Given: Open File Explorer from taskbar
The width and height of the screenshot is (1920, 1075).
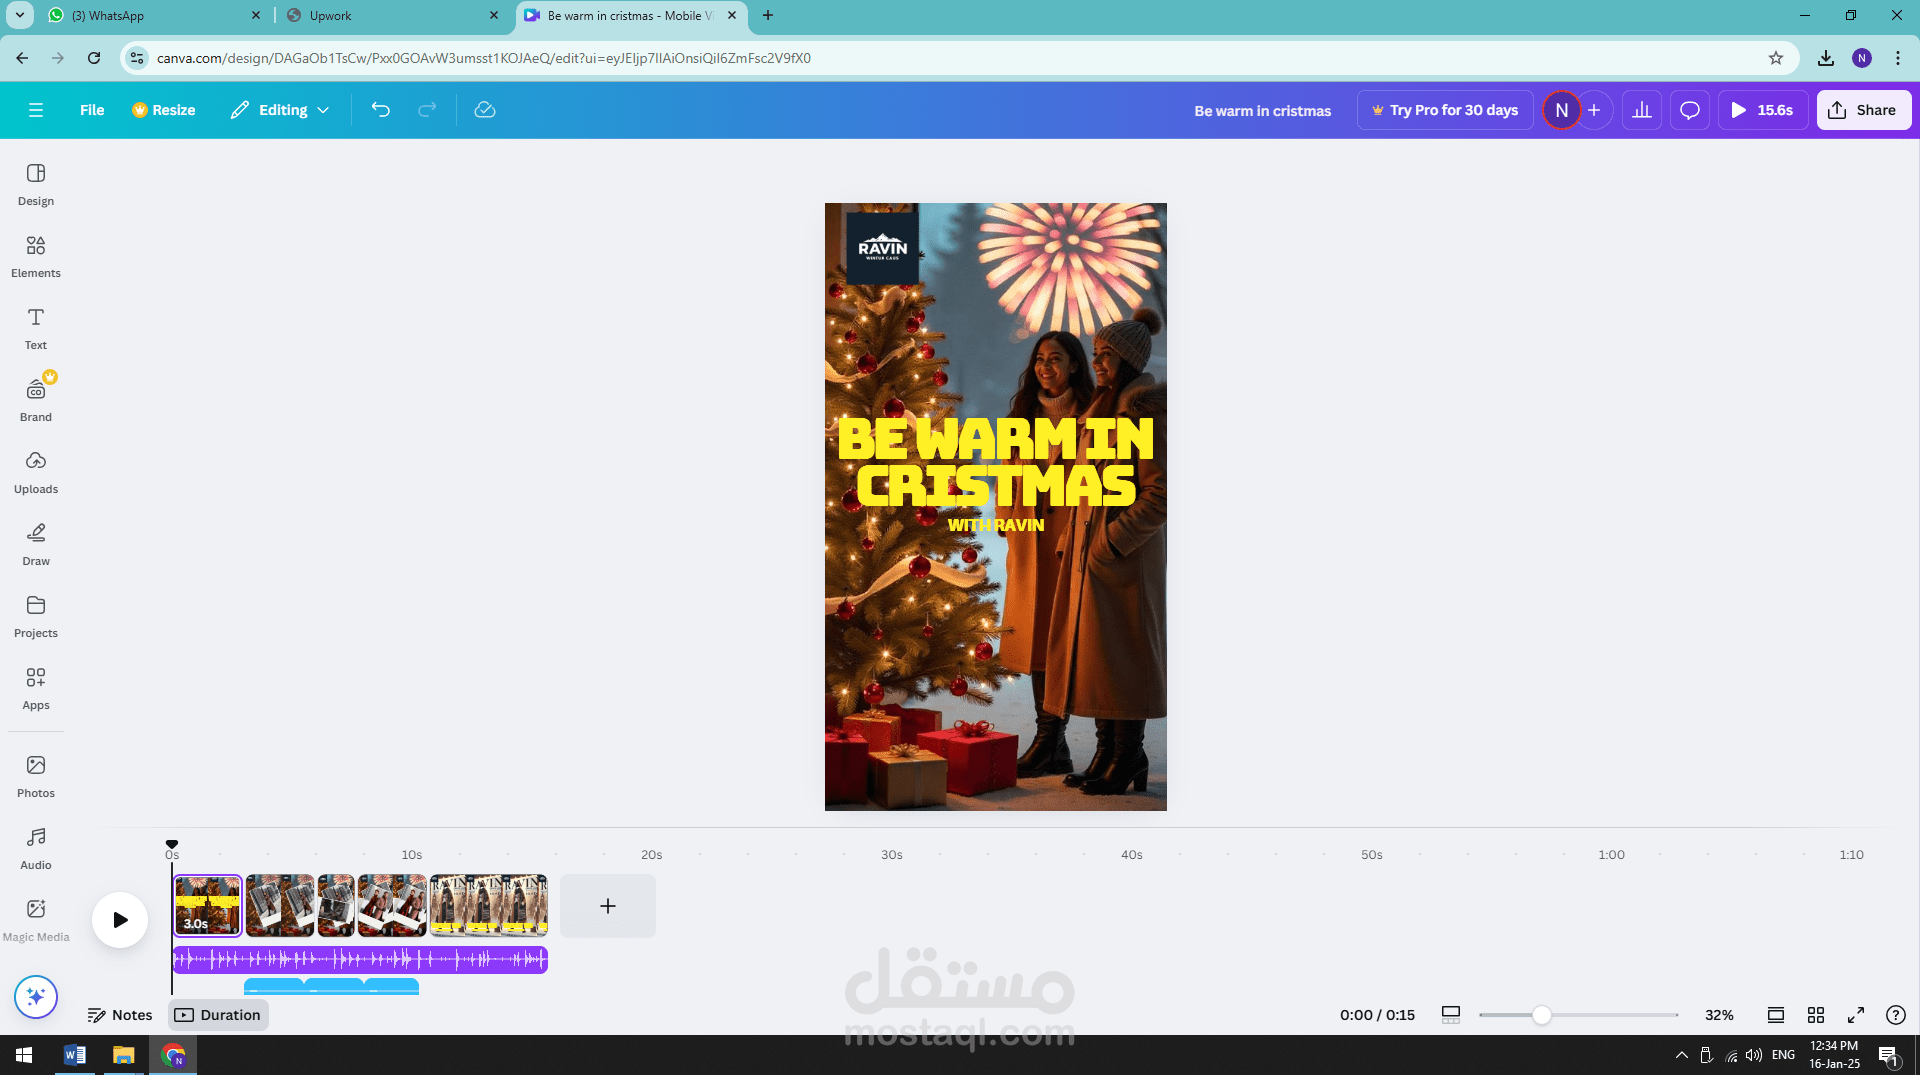Looking at the screenshot, I should coord(123,1055).
